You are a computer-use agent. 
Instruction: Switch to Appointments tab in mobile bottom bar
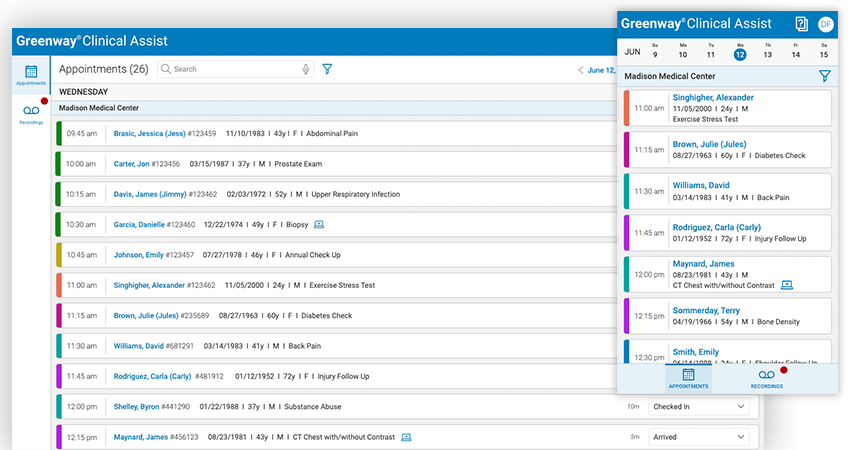pos(688,378)
